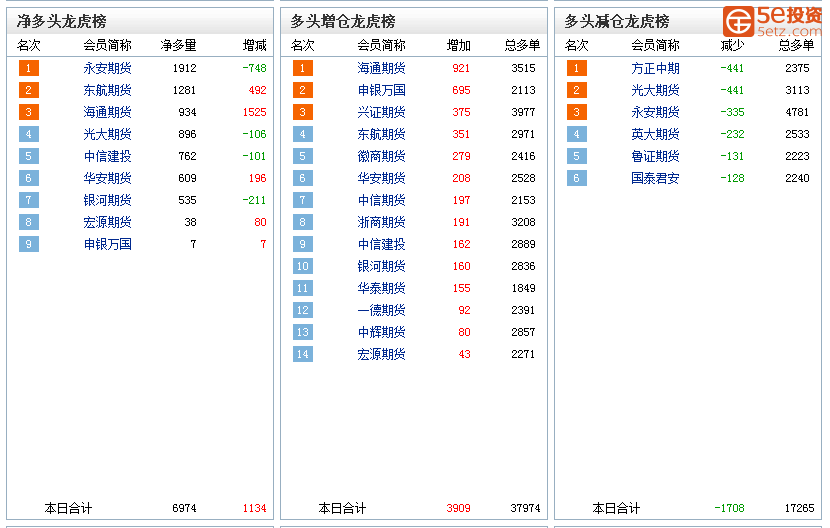Open 华安期货 link in 净多头龙虎榜

[107, 178]
